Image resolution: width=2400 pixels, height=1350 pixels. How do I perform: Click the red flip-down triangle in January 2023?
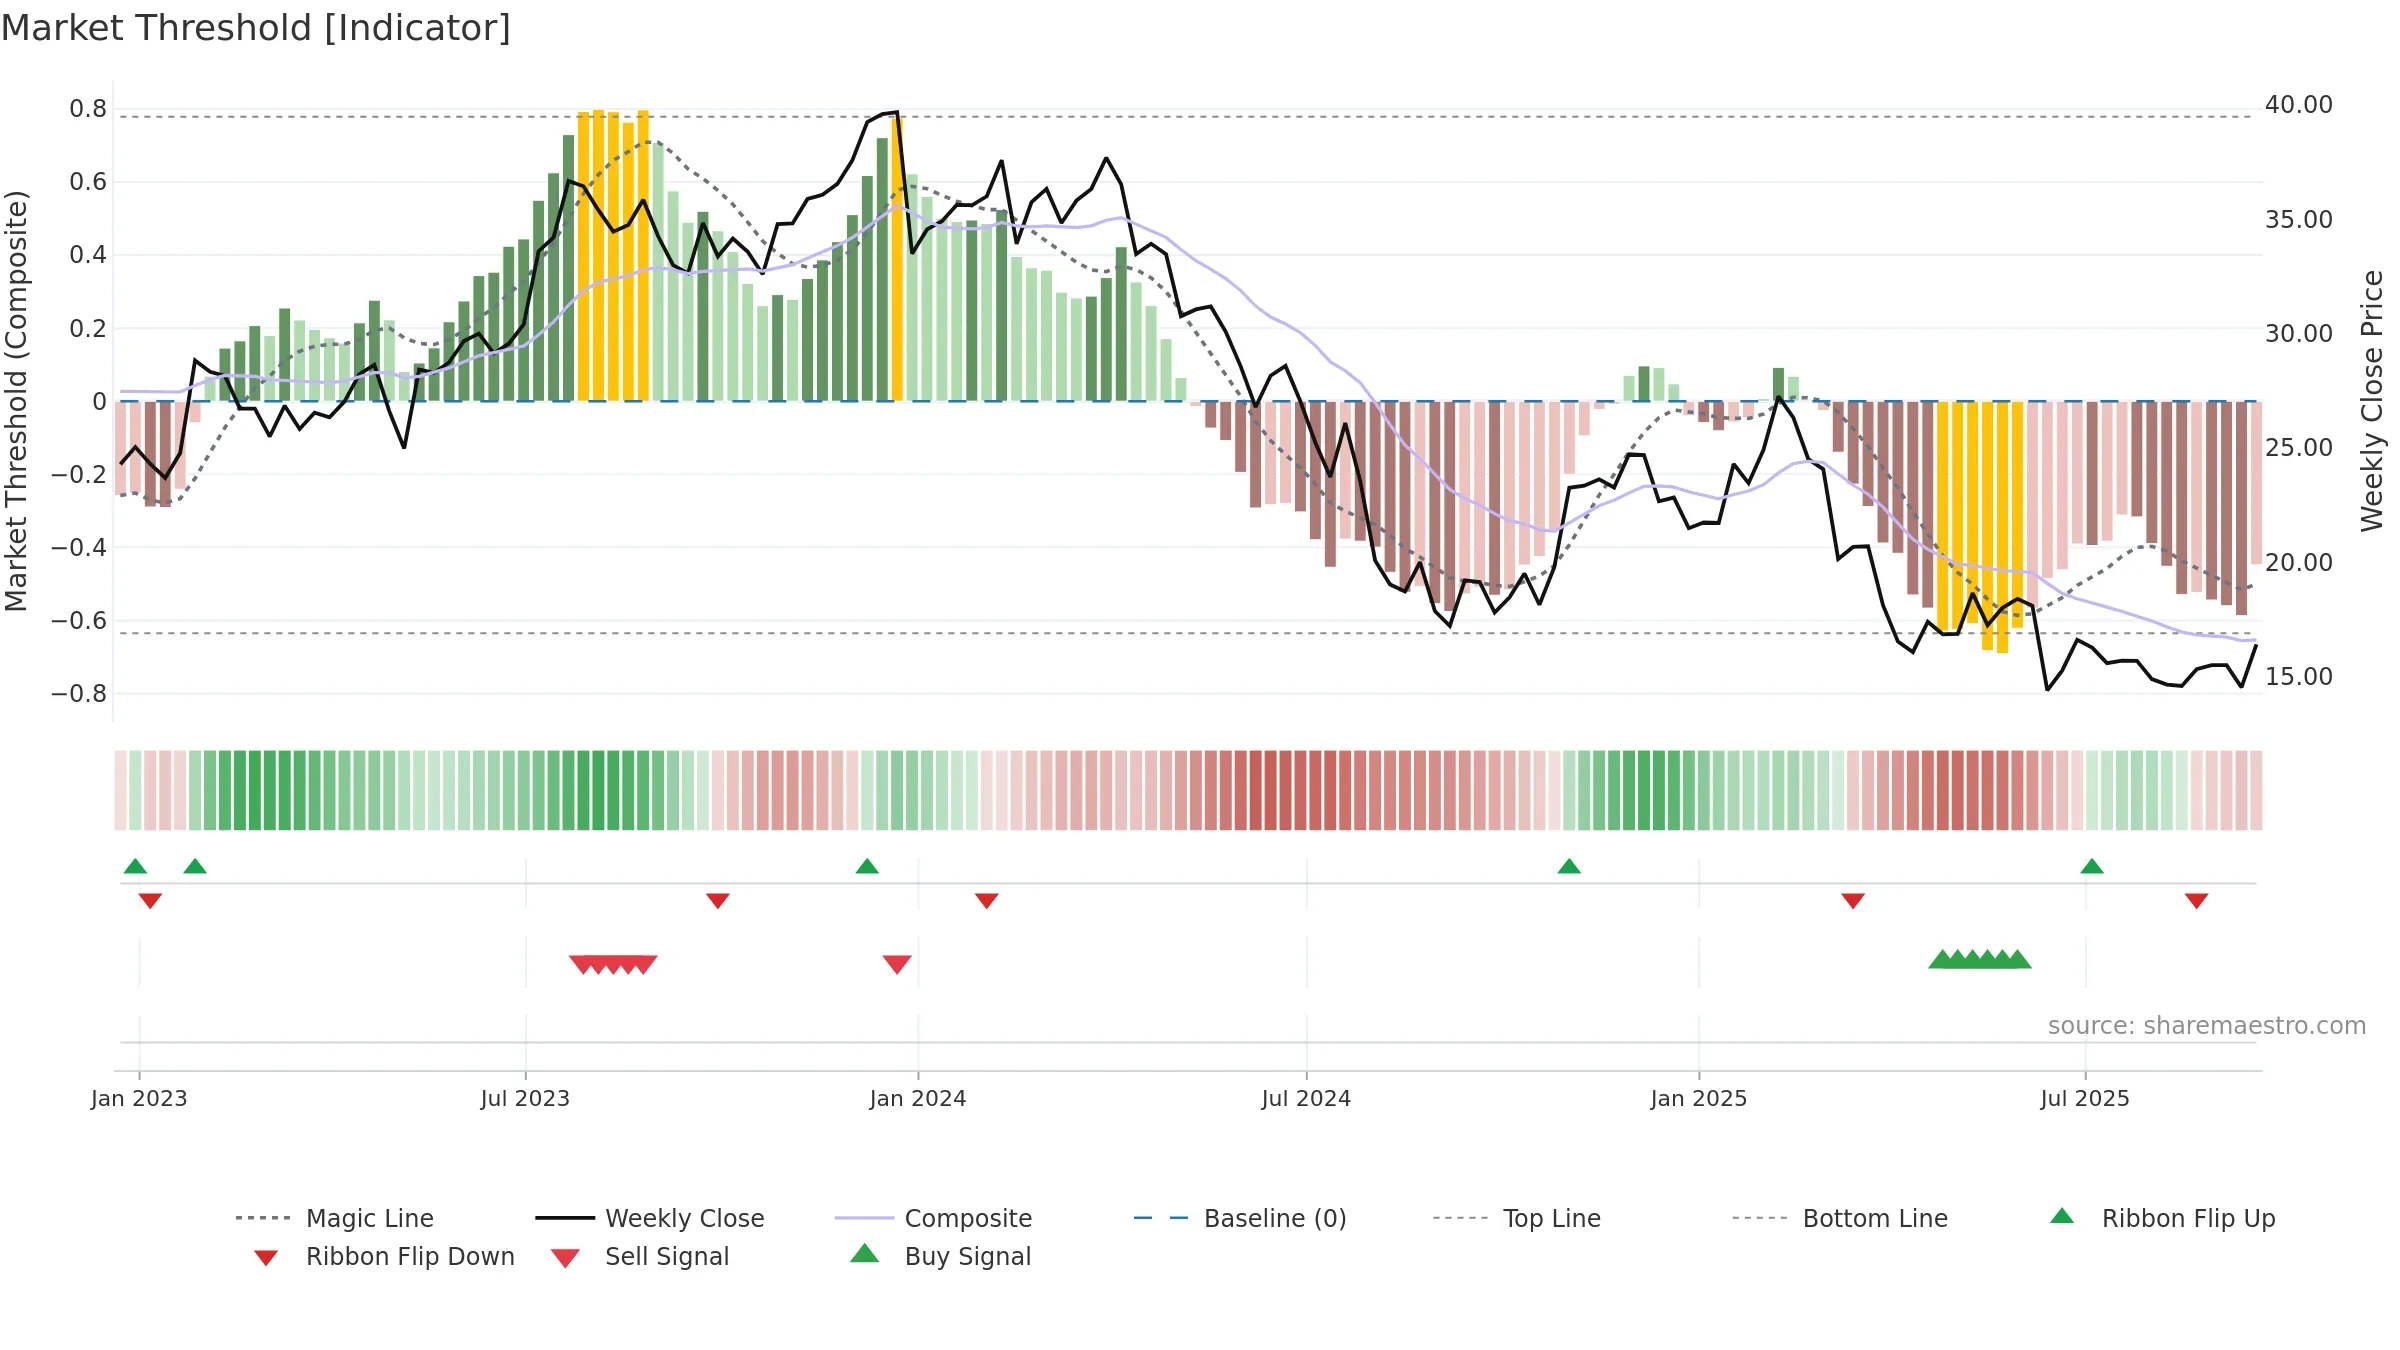[x=150, y=901]
